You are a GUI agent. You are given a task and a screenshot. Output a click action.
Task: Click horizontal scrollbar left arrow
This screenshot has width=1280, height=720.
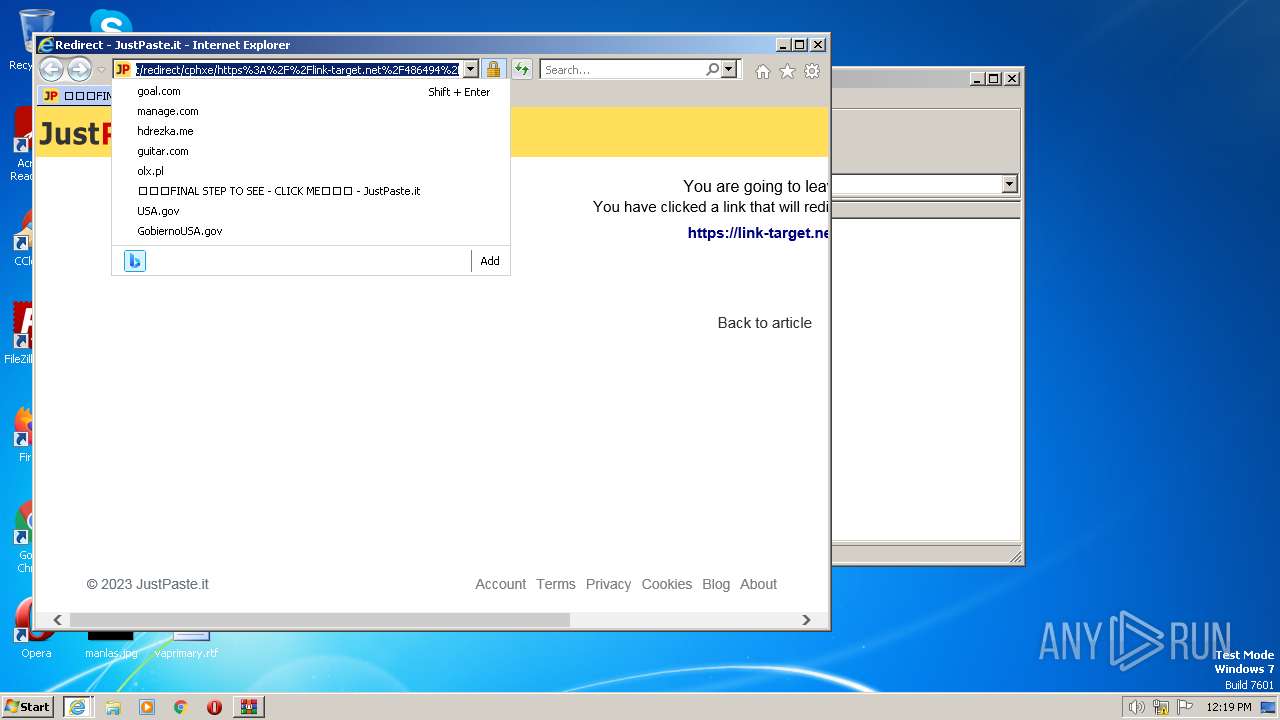click(x=57, y=620)
